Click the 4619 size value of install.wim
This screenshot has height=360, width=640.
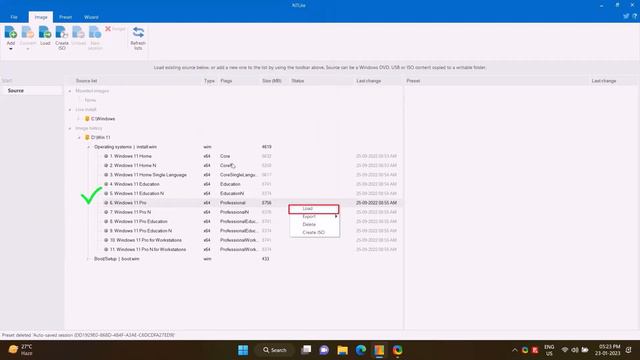pos(267,147)
